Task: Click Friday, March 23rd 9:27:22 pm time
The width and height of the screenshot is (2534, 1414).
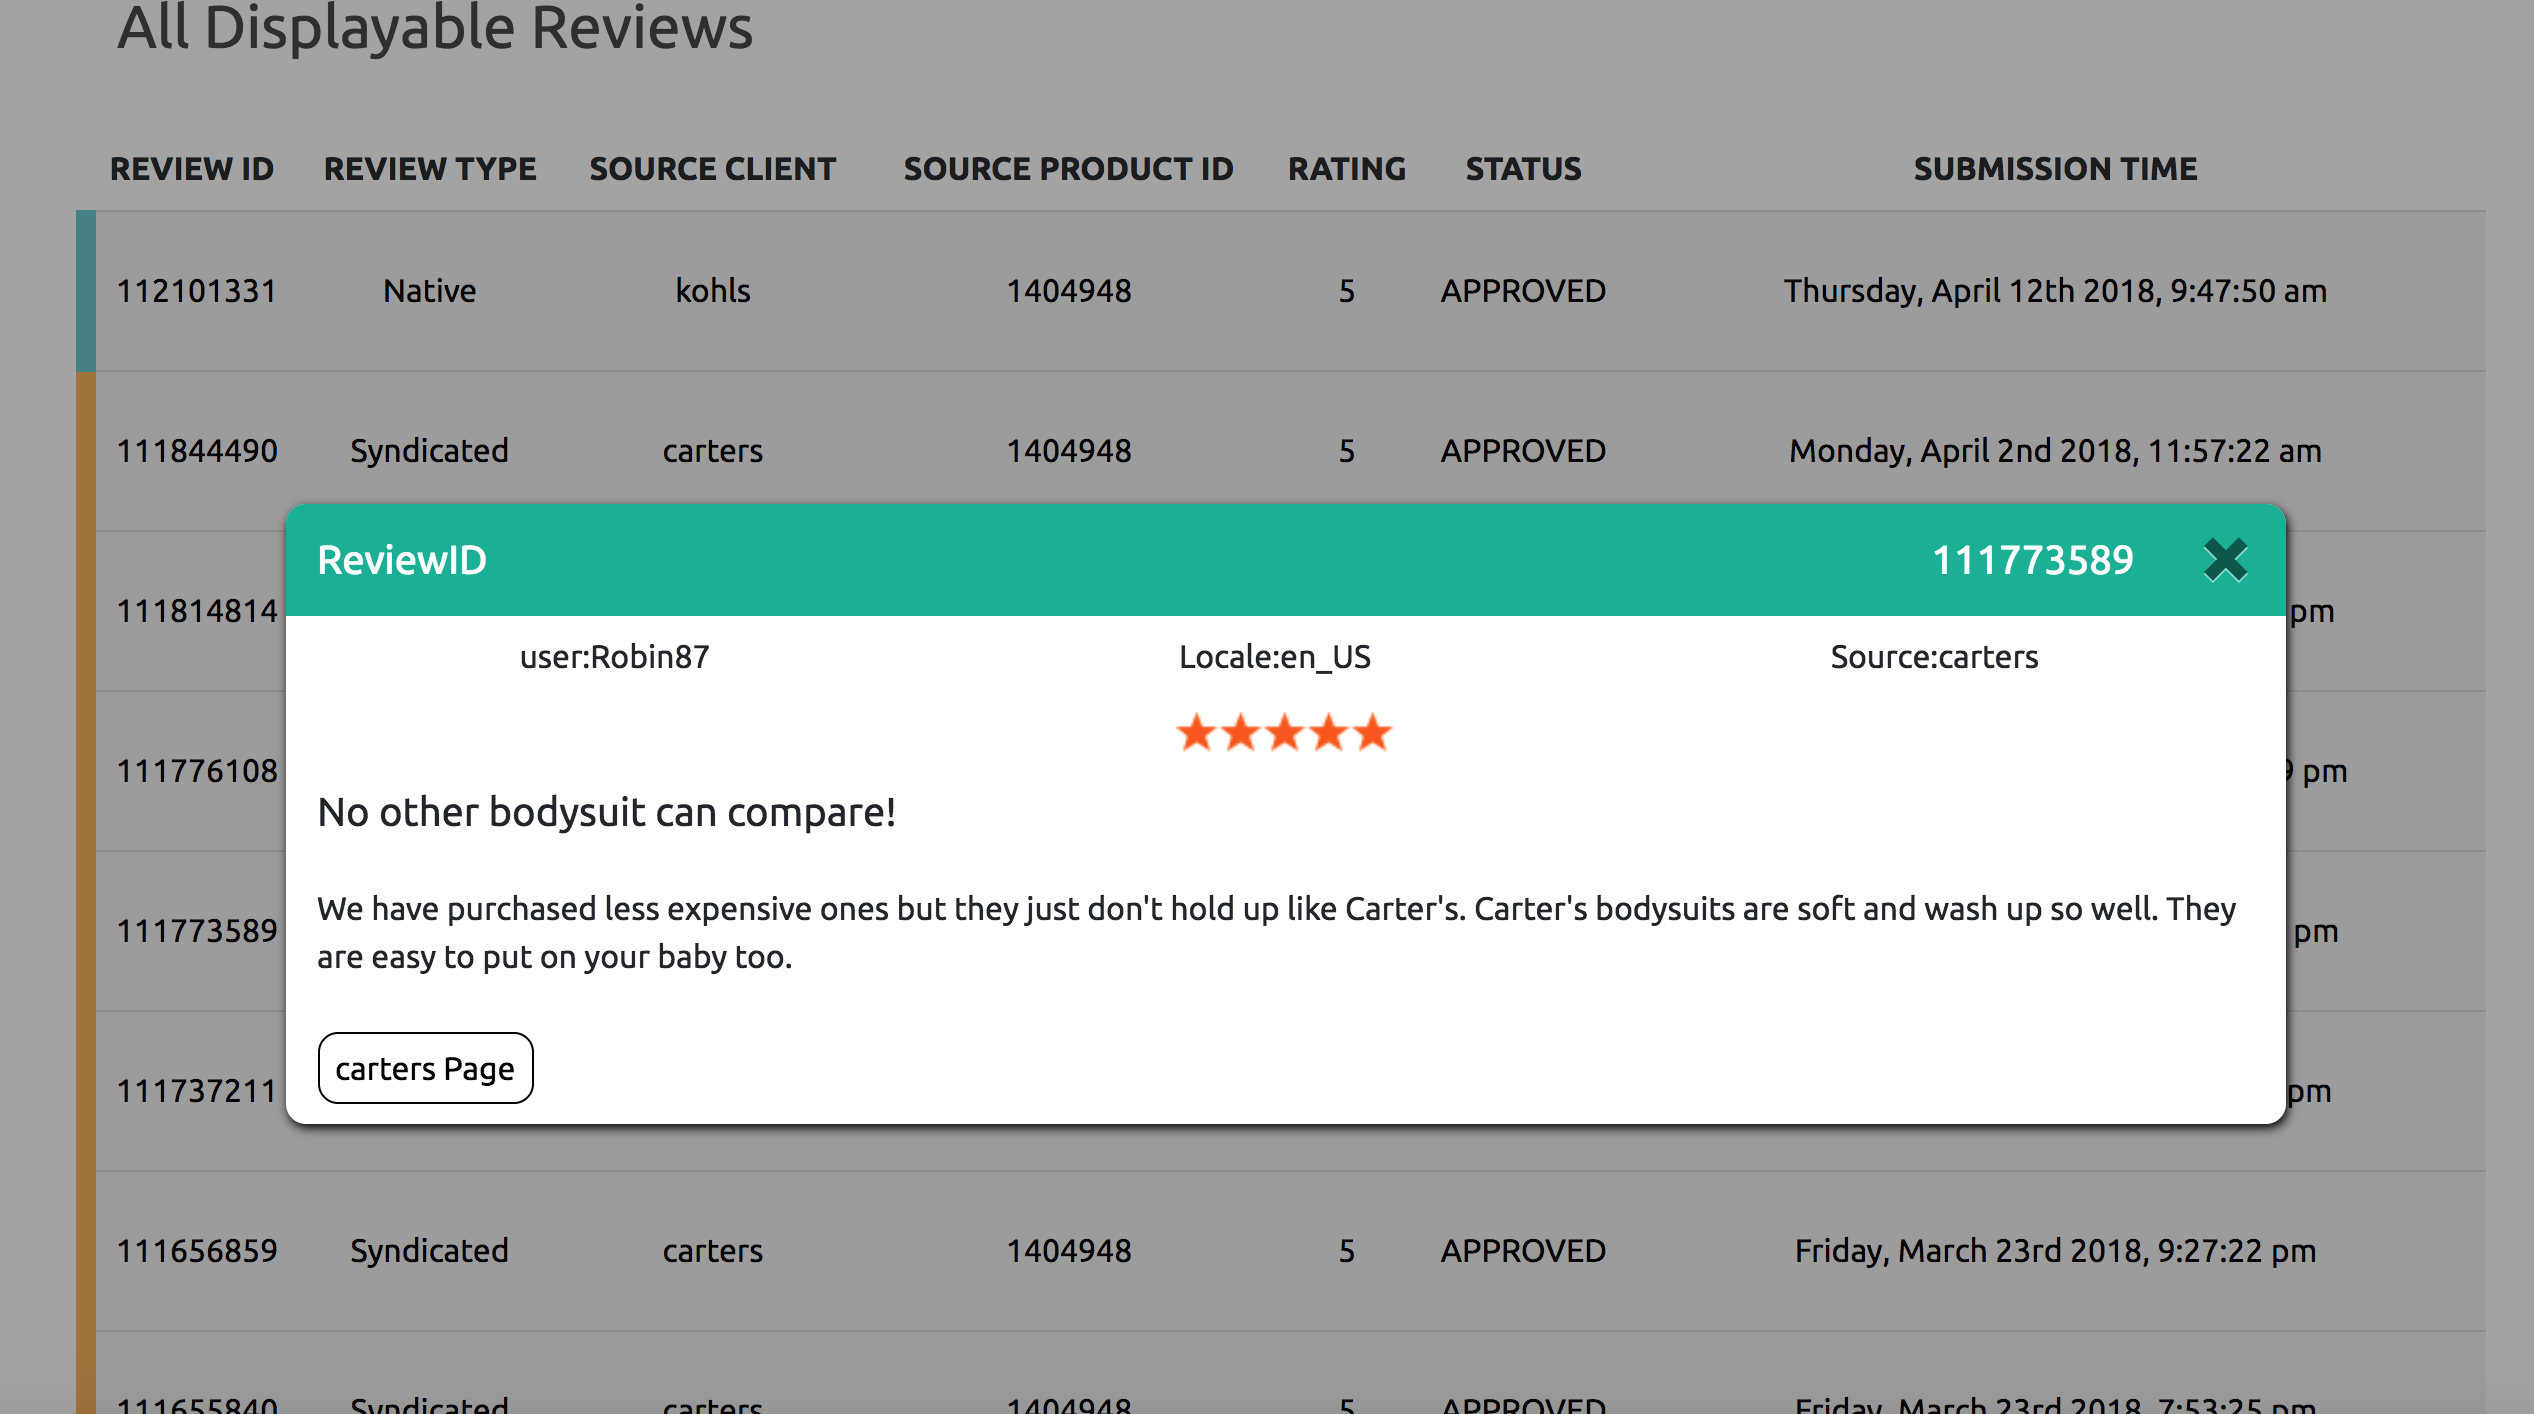Action: [x=2056, y=1251]
